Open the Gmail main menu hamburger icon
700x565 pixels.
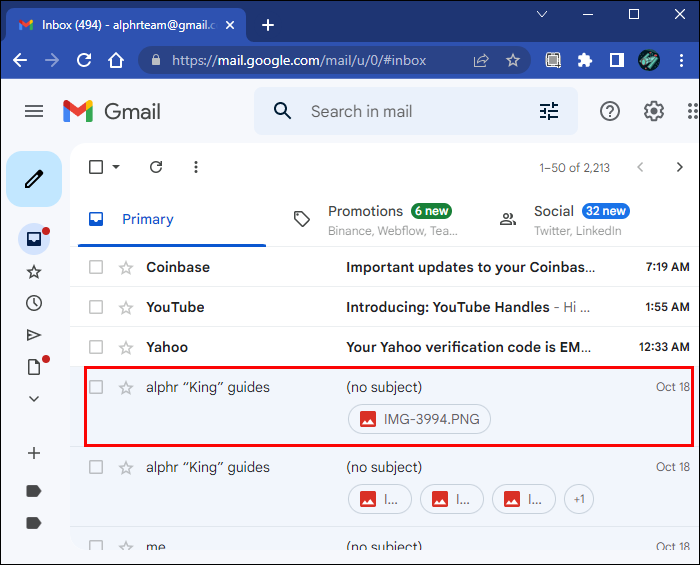(34, 111)
